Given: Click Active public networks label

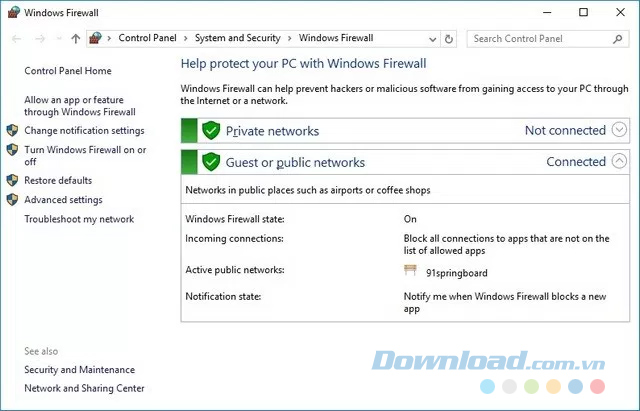Looking at the screenshot, I should (x=235, y=270).
